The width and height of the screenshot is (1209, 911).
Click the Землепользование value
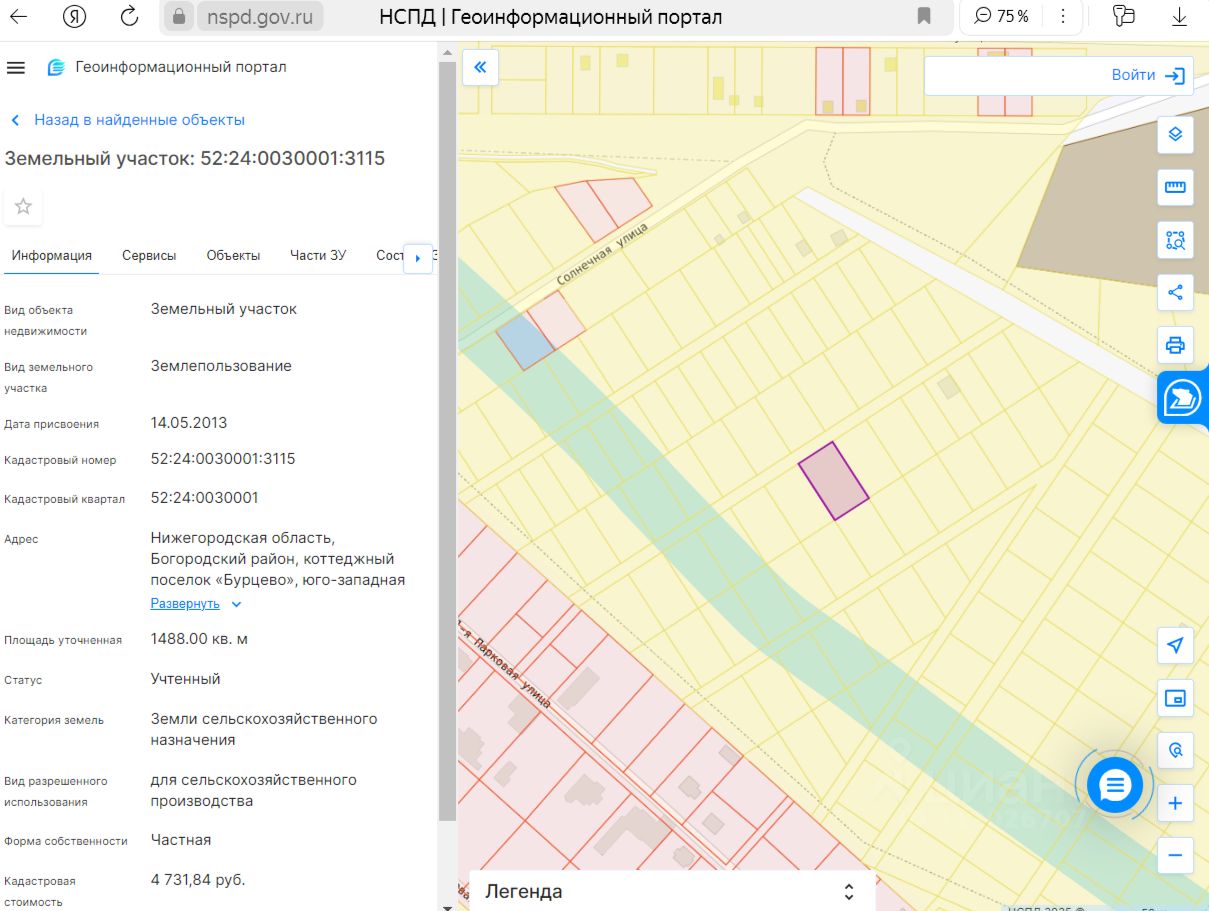pos(221,366)
